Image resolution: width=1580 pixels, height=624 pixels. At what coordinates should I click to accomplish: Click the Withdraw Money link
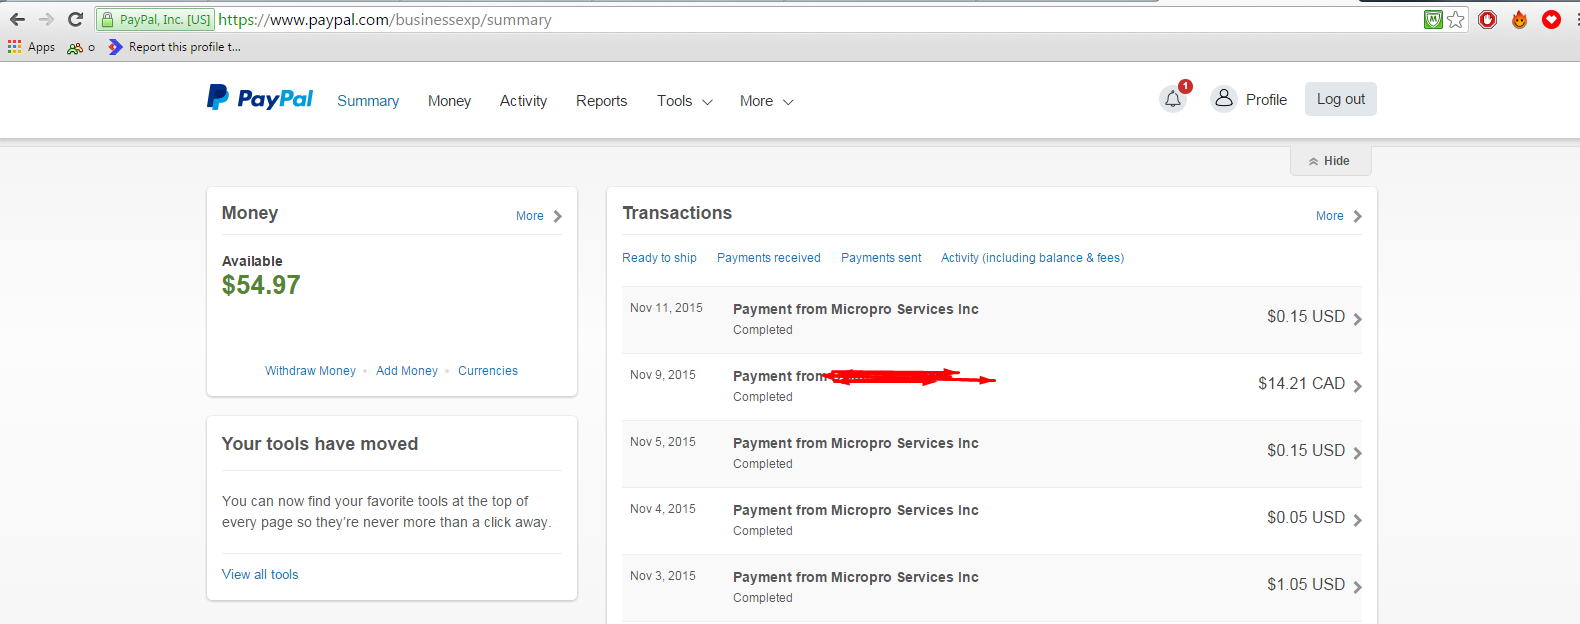click(x=310, y=371)
